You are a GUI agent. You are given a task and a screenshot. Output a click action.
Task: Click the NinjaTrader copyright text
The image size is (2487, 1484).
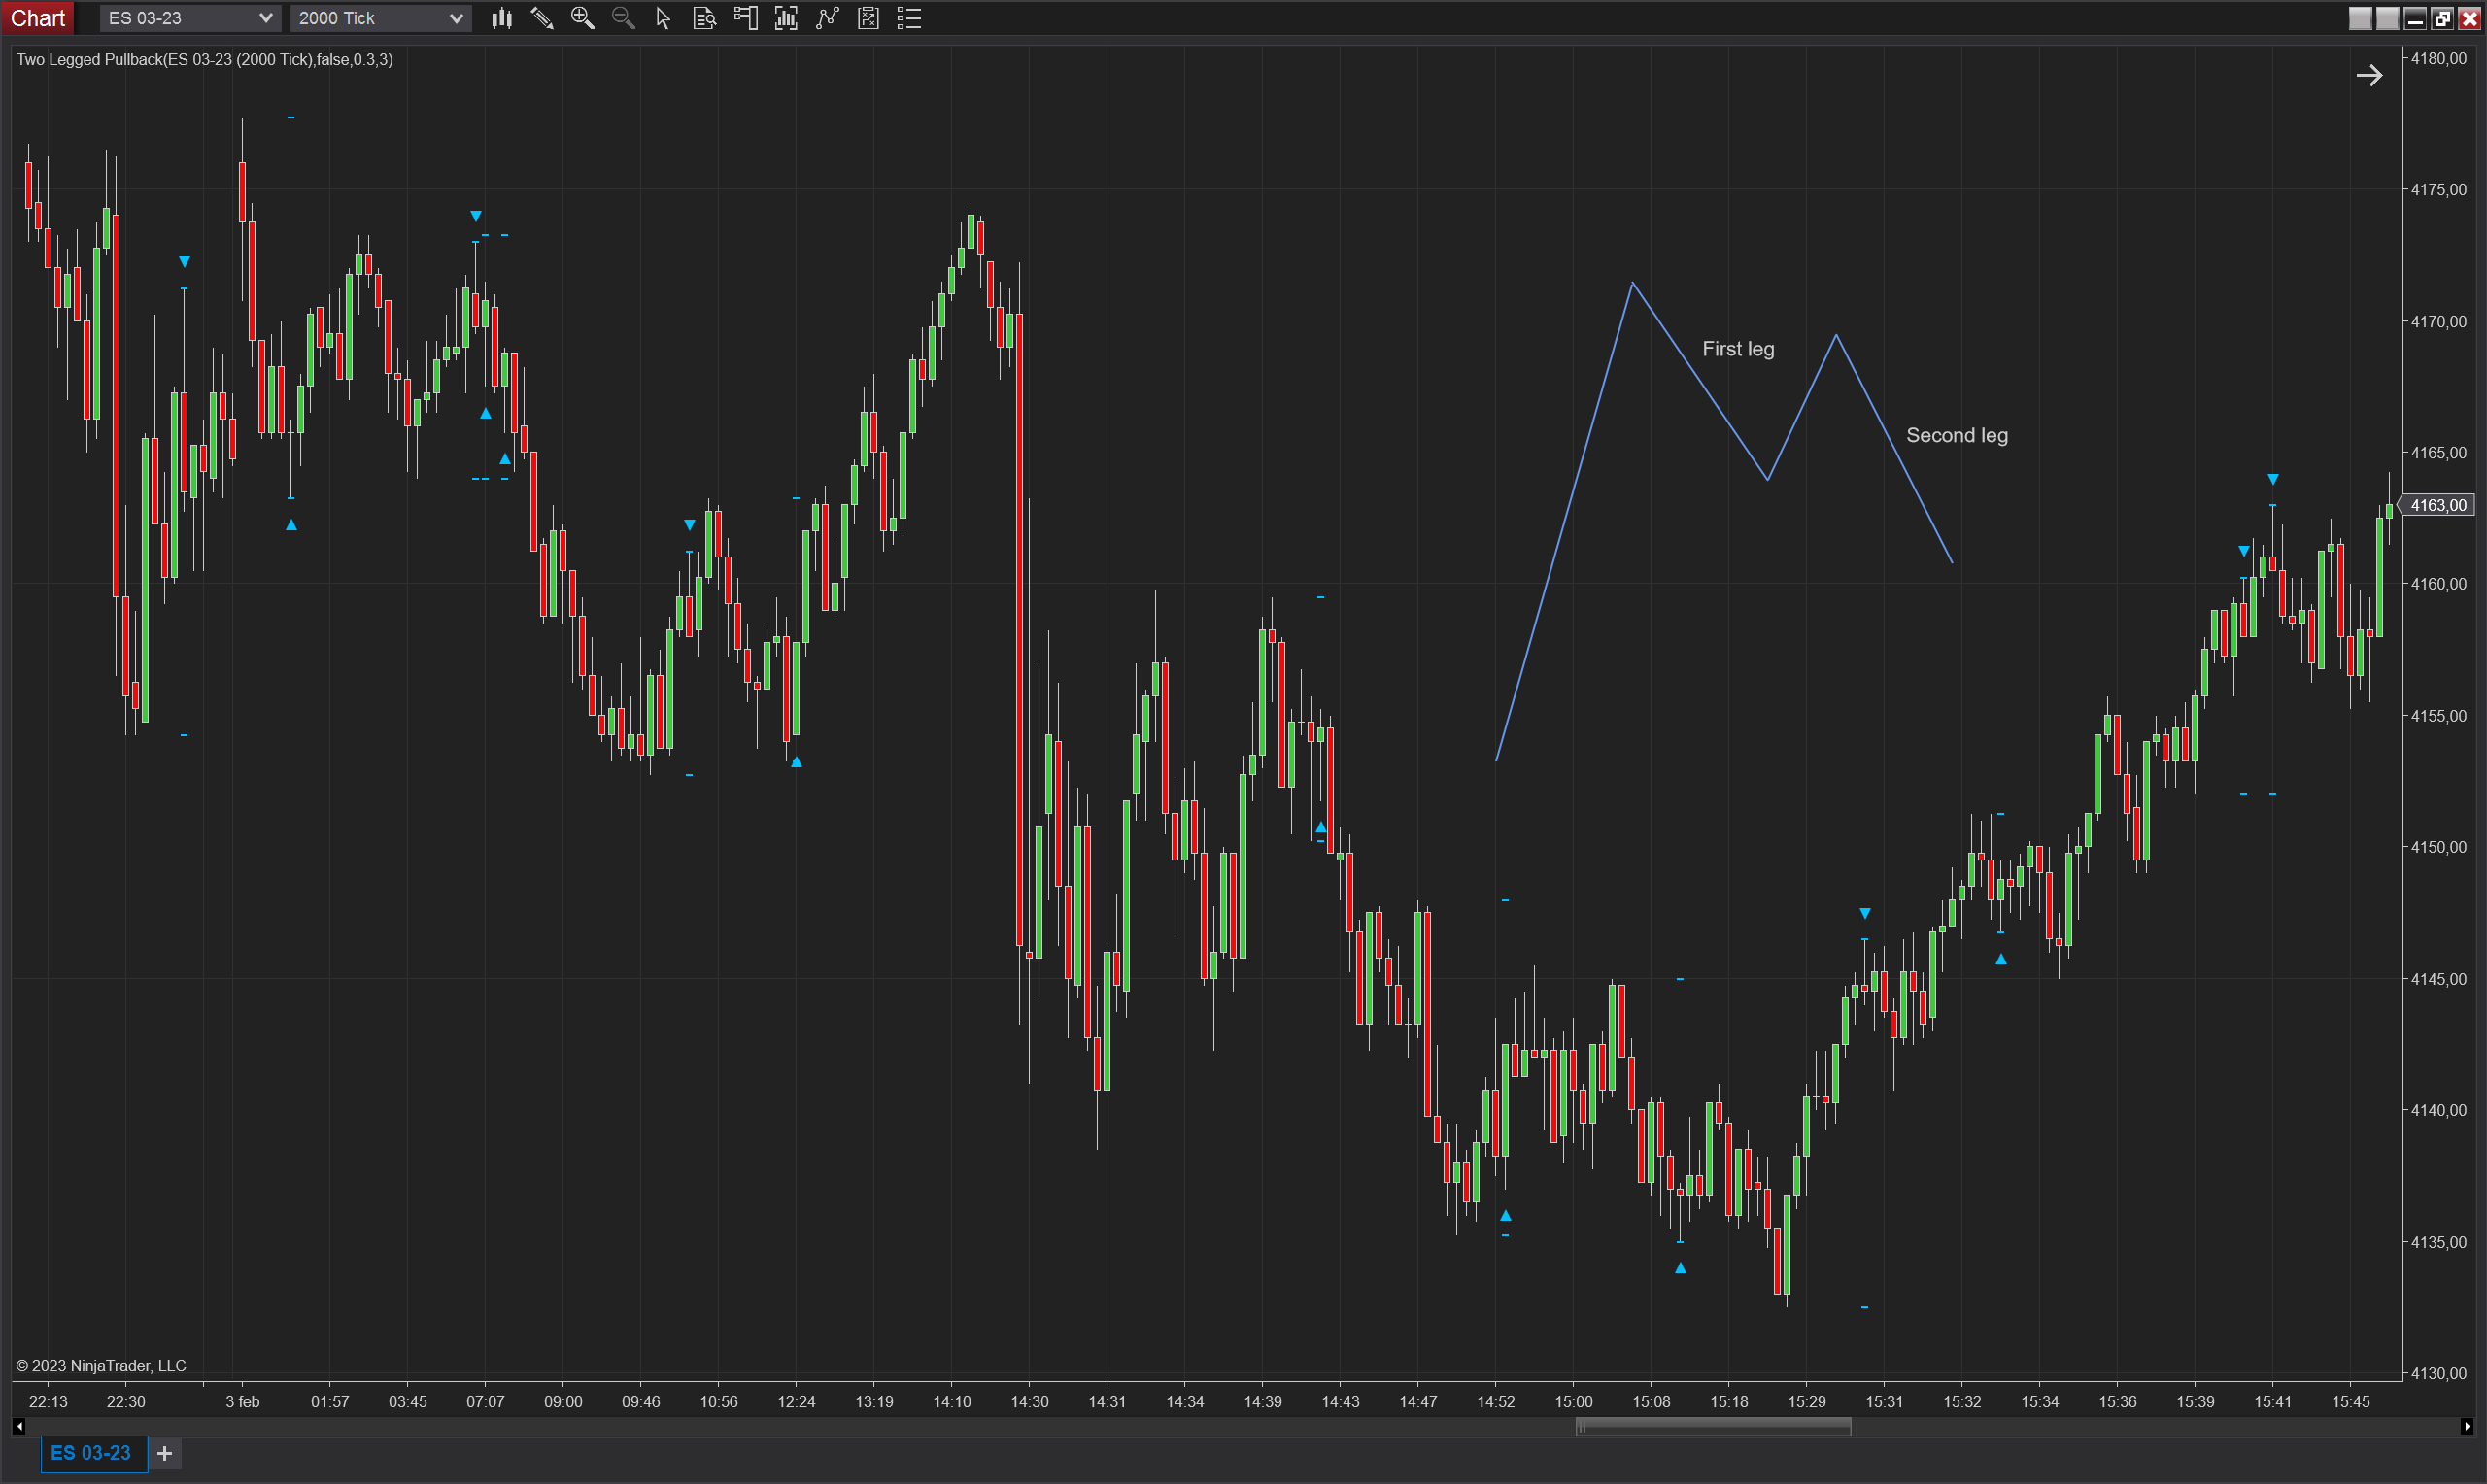pos(101,1366)
